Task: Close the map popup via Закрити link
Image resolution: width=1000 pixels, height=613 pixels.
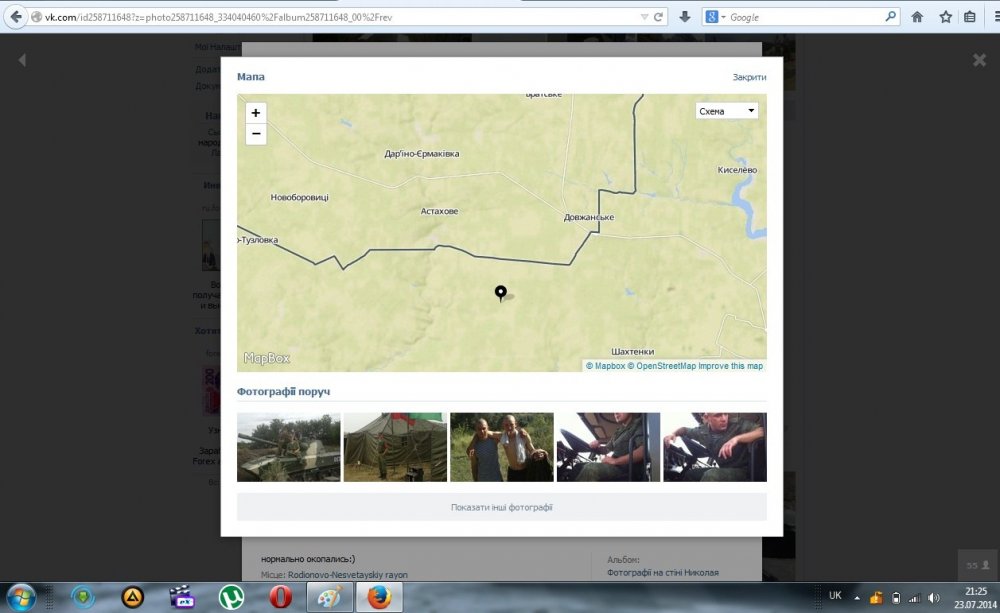Action: tap(749, 77)
